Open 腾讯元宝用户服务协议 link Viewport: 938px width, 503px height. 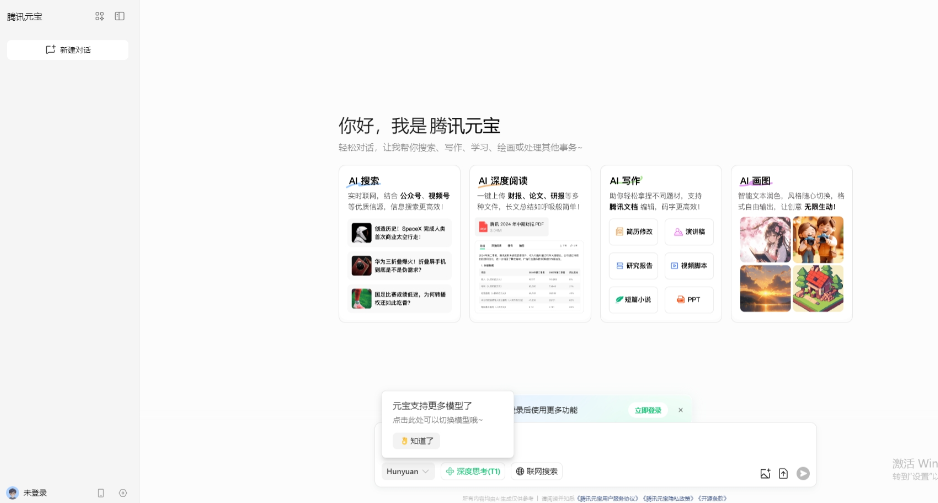coord(607,498)
